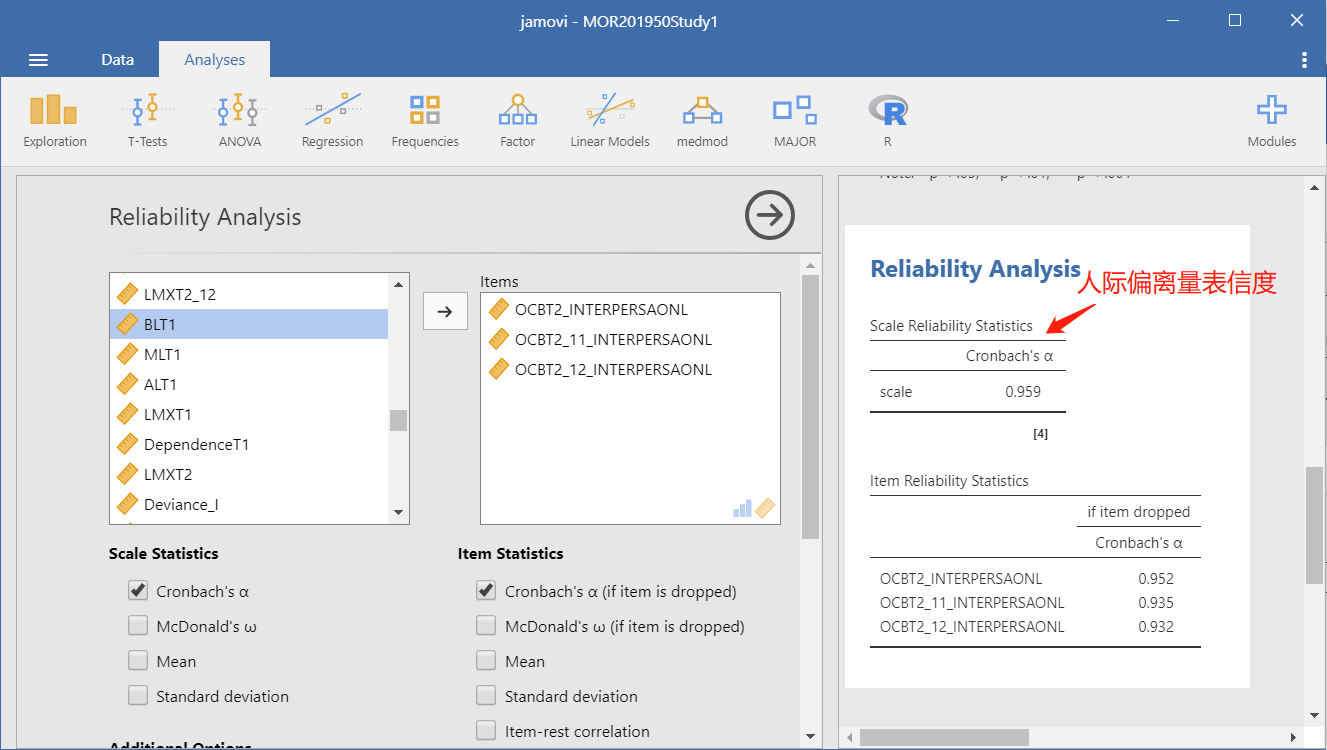Select variable ALT1 in list
This screenshot has width=1327, height=750.
coord(249,384)
